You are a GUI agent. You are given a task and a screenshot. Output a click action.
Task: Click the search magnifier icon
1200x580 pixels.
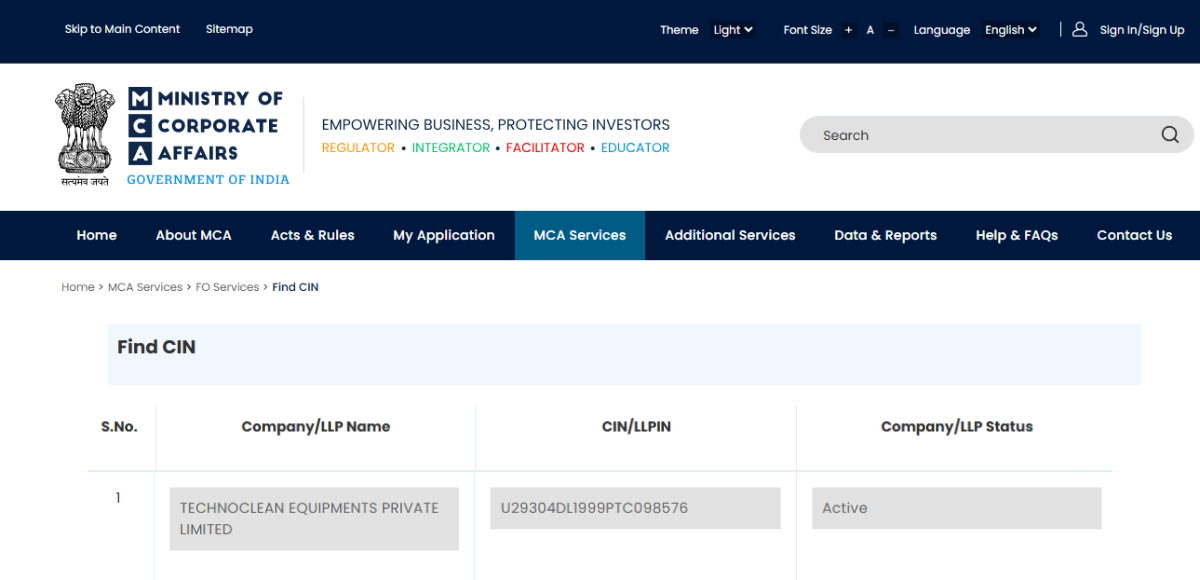(x=1169, y=135)
